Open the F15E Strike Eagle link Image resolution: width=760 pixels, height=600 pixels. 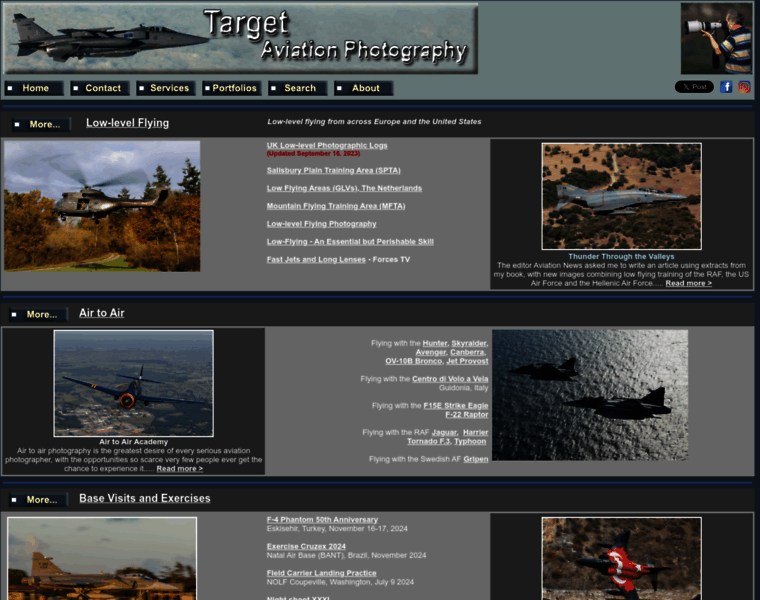[456, 406]
